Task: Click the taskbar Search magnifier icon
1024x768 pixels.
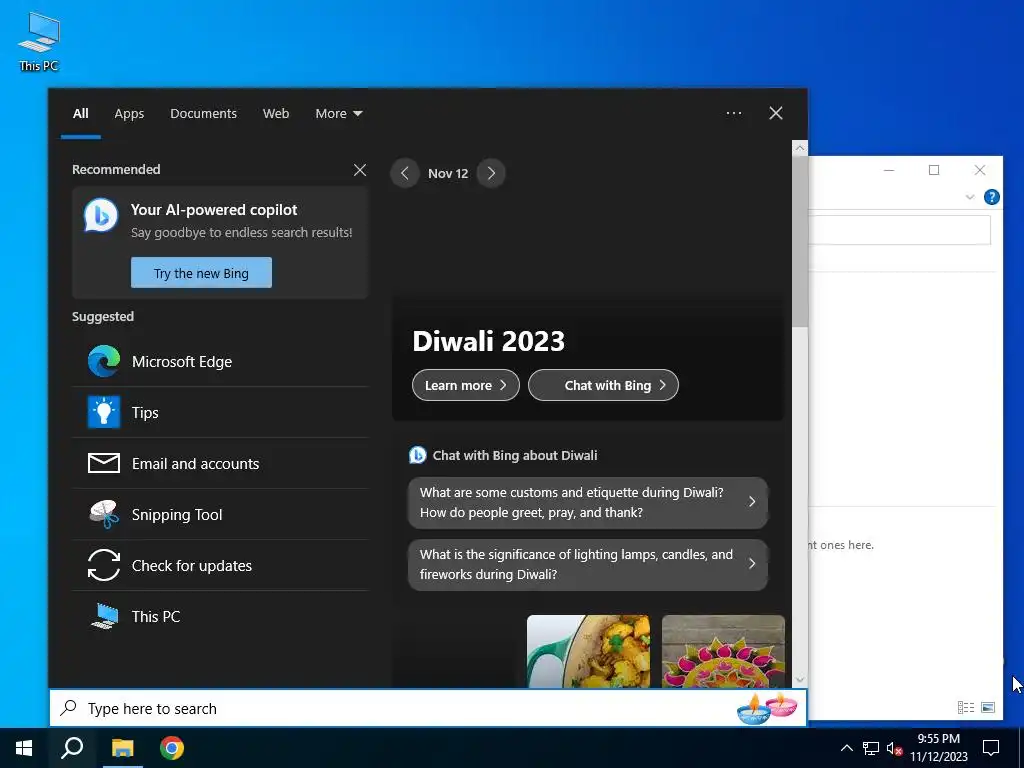Action: click(72, 748)
